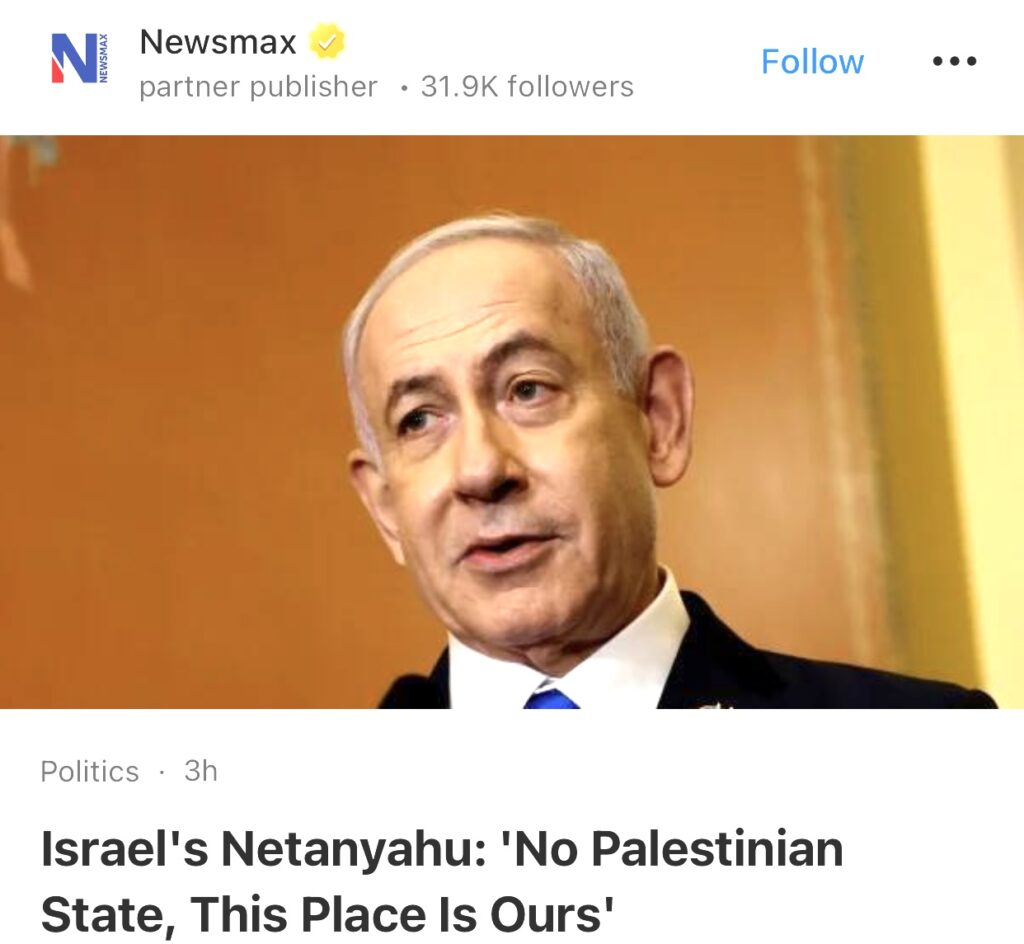Click headline line 'State, This Place Is Ours'

tap(327, 915)
